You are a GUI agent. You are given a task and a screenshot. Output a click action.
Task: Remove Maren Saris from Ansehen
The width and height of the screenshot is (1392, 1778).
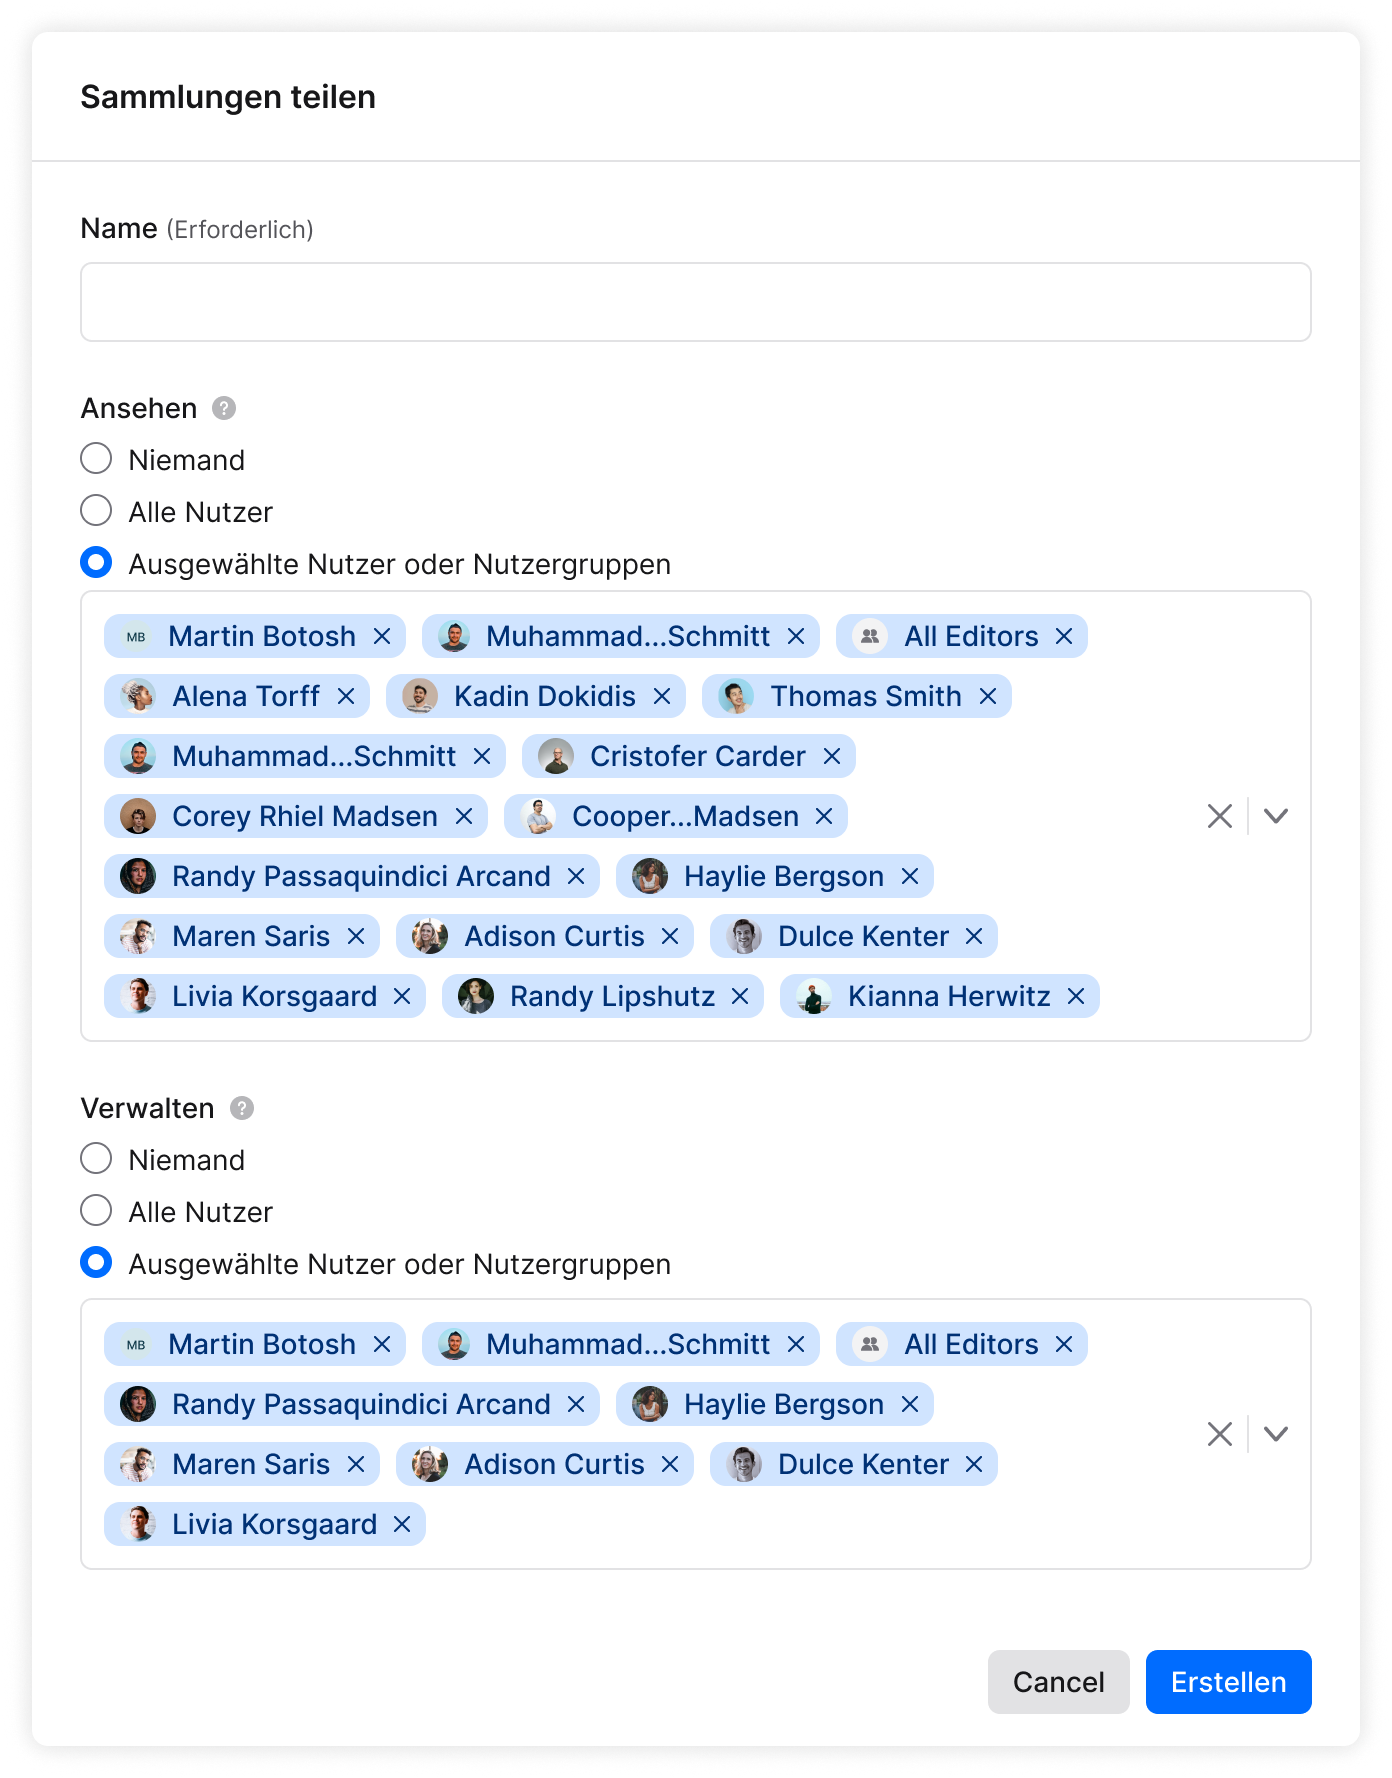tap(356, 936)
